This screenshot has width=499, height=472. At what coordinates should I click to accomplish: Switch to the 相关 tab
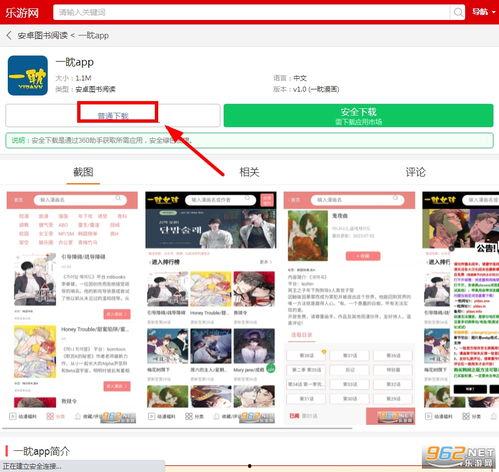(249, 172)
